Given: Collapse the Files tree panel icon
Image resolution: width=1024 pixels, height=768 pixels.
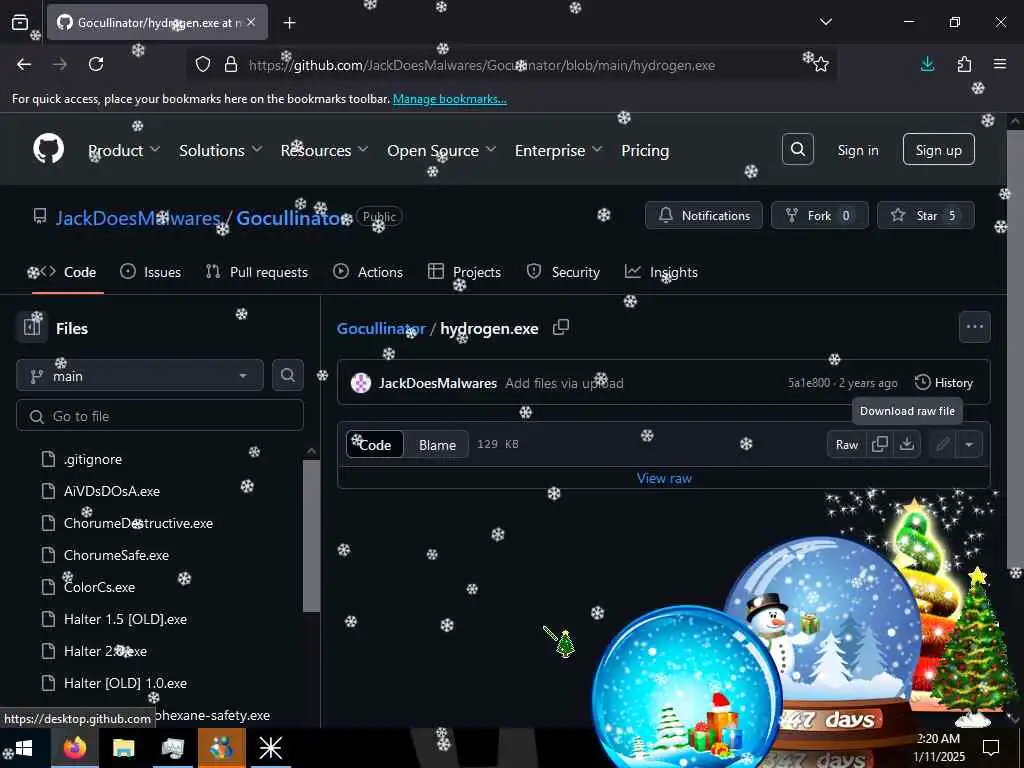Looking at the screenshot, I should [32, 327].
